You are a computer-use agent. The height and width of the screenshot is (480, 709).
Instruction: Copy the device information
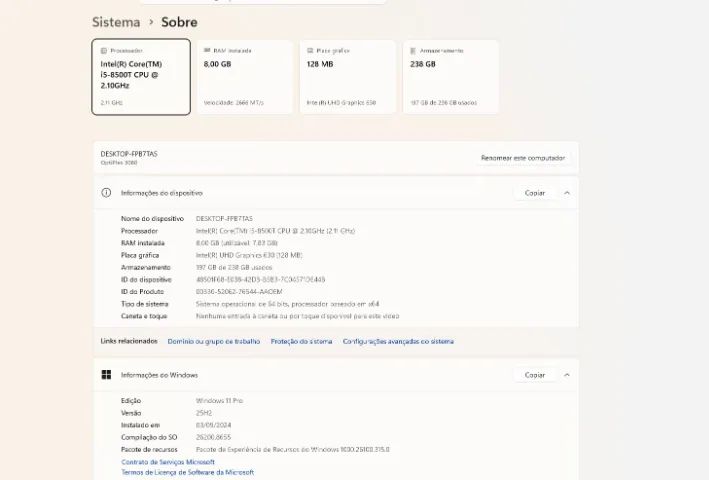(534, 193)
